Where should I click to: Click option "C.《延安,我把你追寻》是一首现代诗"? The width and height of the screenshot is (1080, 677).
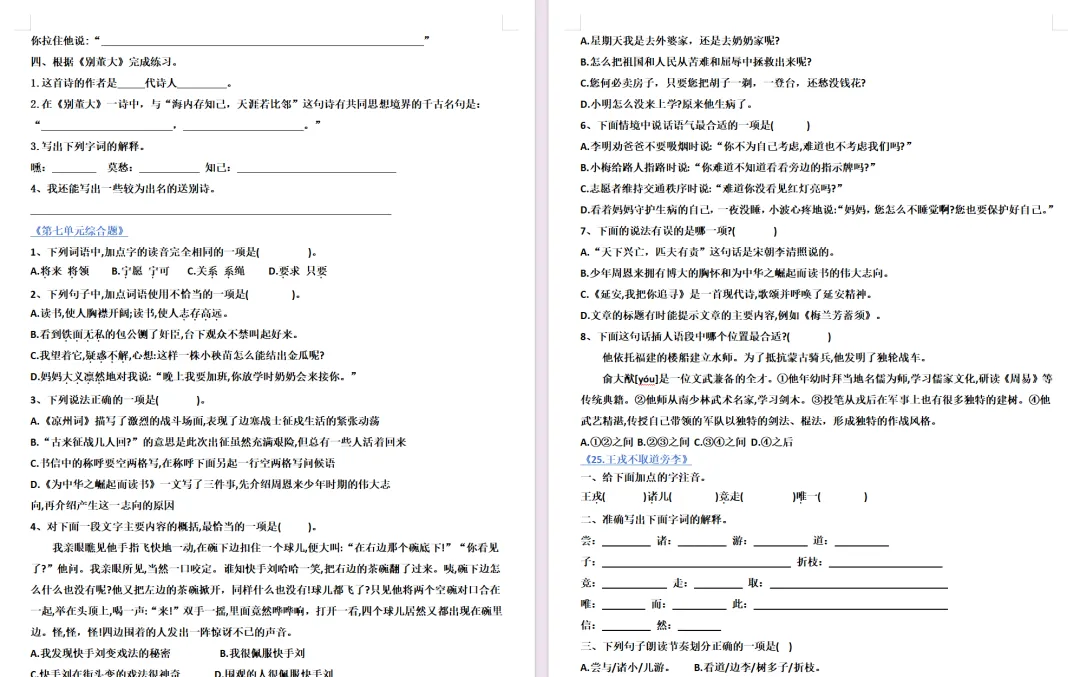(728, 294)
